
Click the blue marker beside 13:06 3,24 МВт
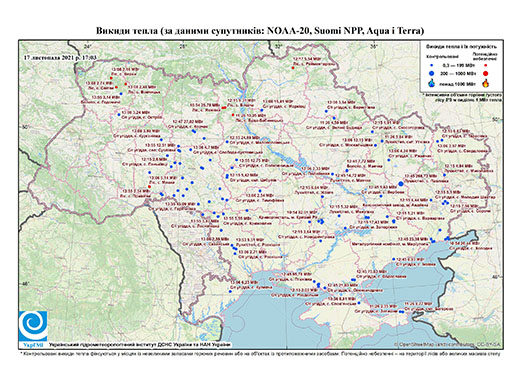(x=119, y=115)
